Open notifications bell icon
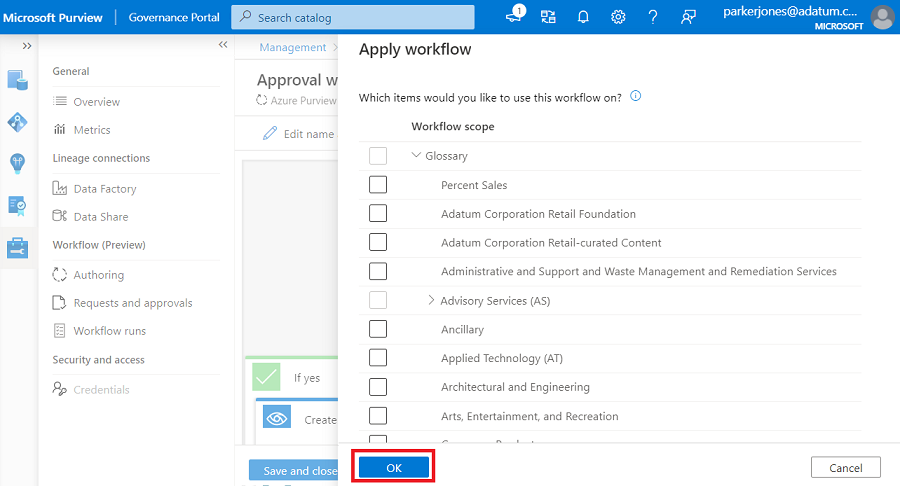Screen dimensions: 900x486 pyautogui.click(x=583, y=17)
